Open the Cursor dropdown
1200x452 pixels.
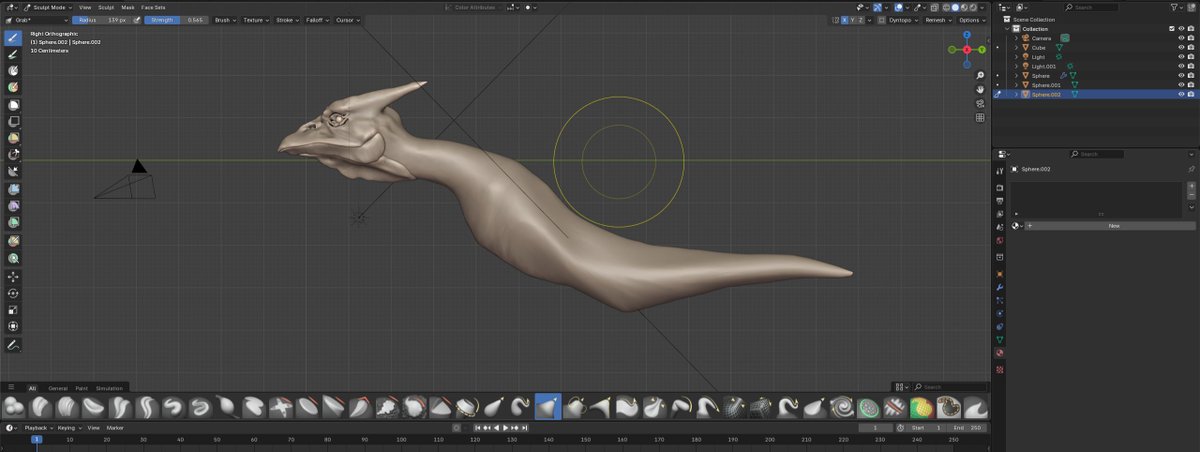click(347, 20)
